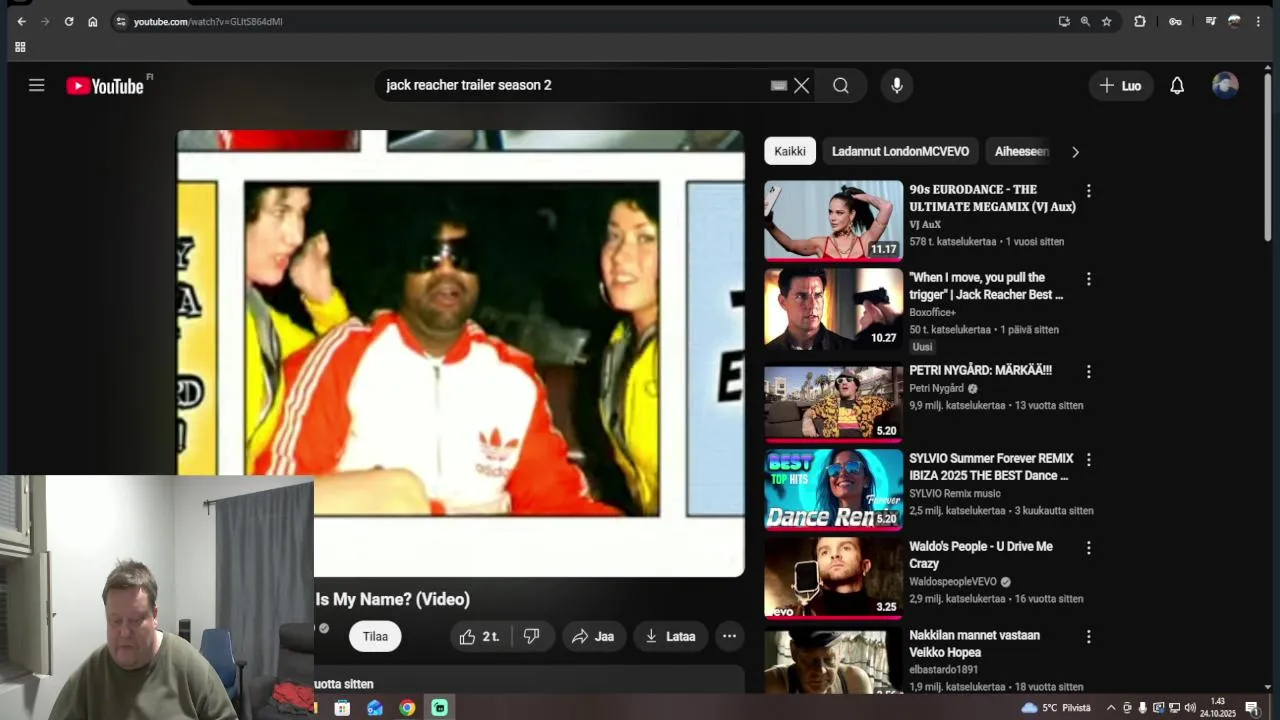
Task: Open the 5°C Pilvistä weather widget
Action: tap(1056, 708)
